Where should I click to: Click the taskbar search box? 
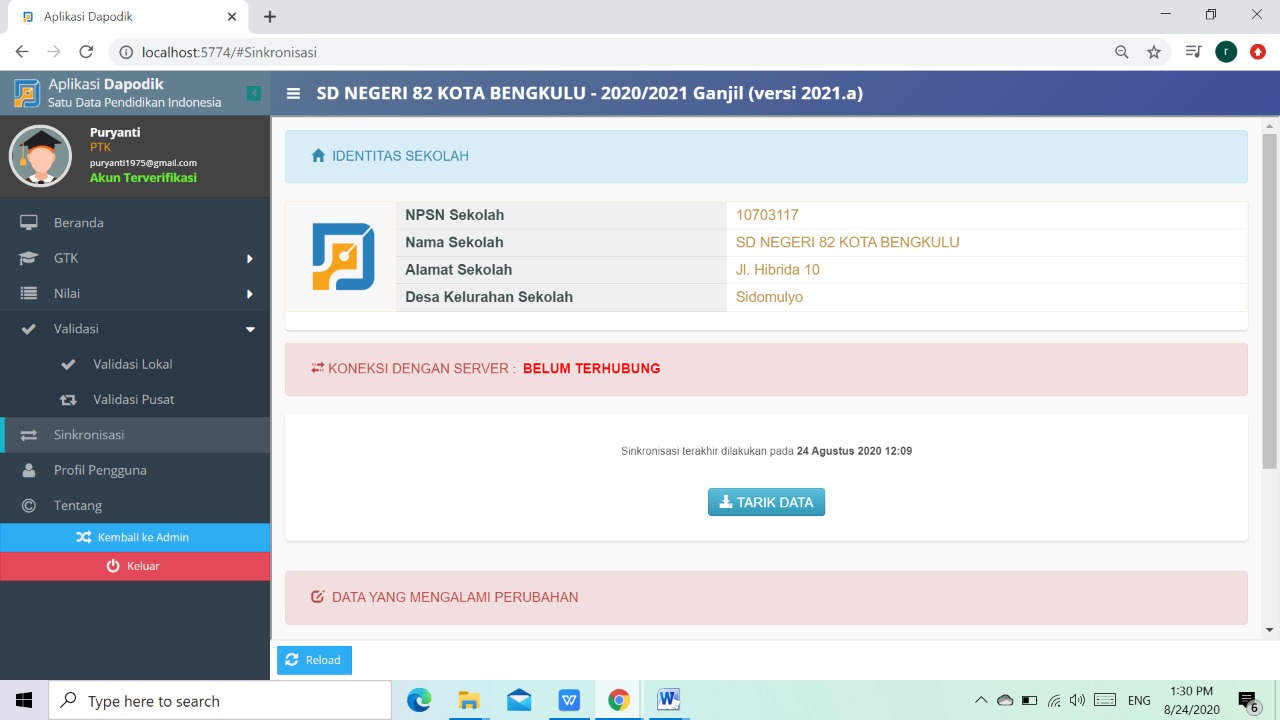220,701
